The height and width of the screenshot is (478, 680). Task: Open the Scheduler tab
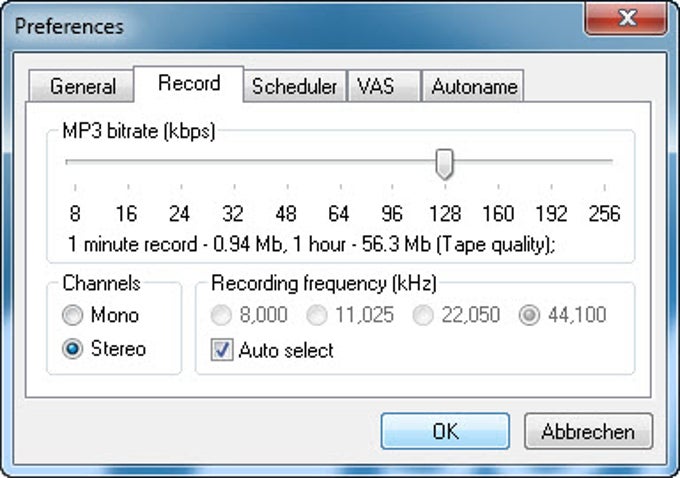pos(294,86)
